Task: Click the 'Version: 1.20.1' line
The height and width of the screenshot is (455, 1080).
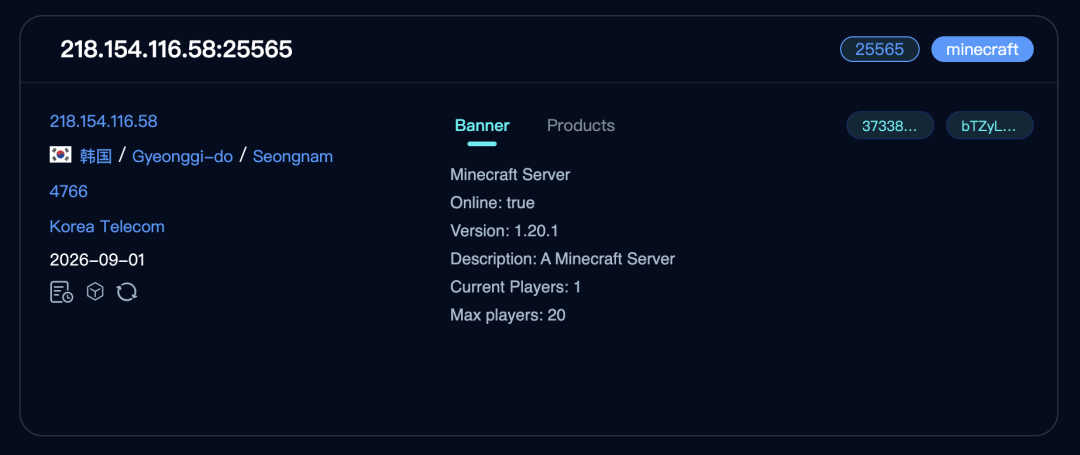Action: tap(504, 231)
